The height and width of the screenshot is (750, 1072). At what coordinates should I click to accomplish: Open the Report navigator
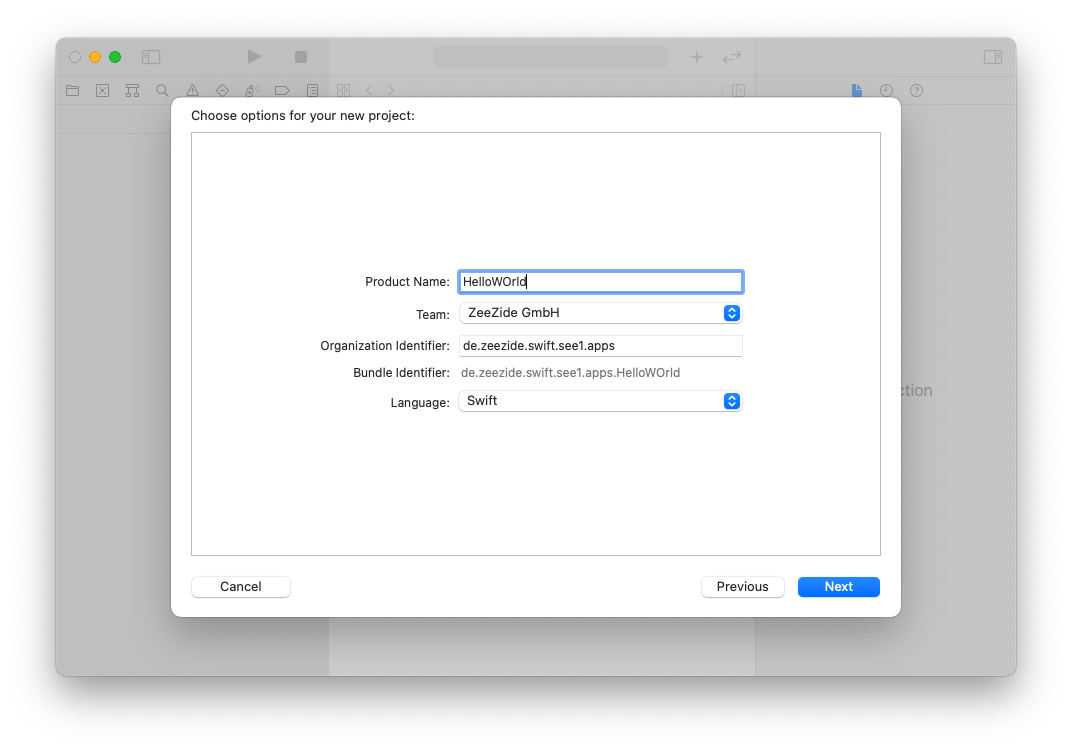312,90
